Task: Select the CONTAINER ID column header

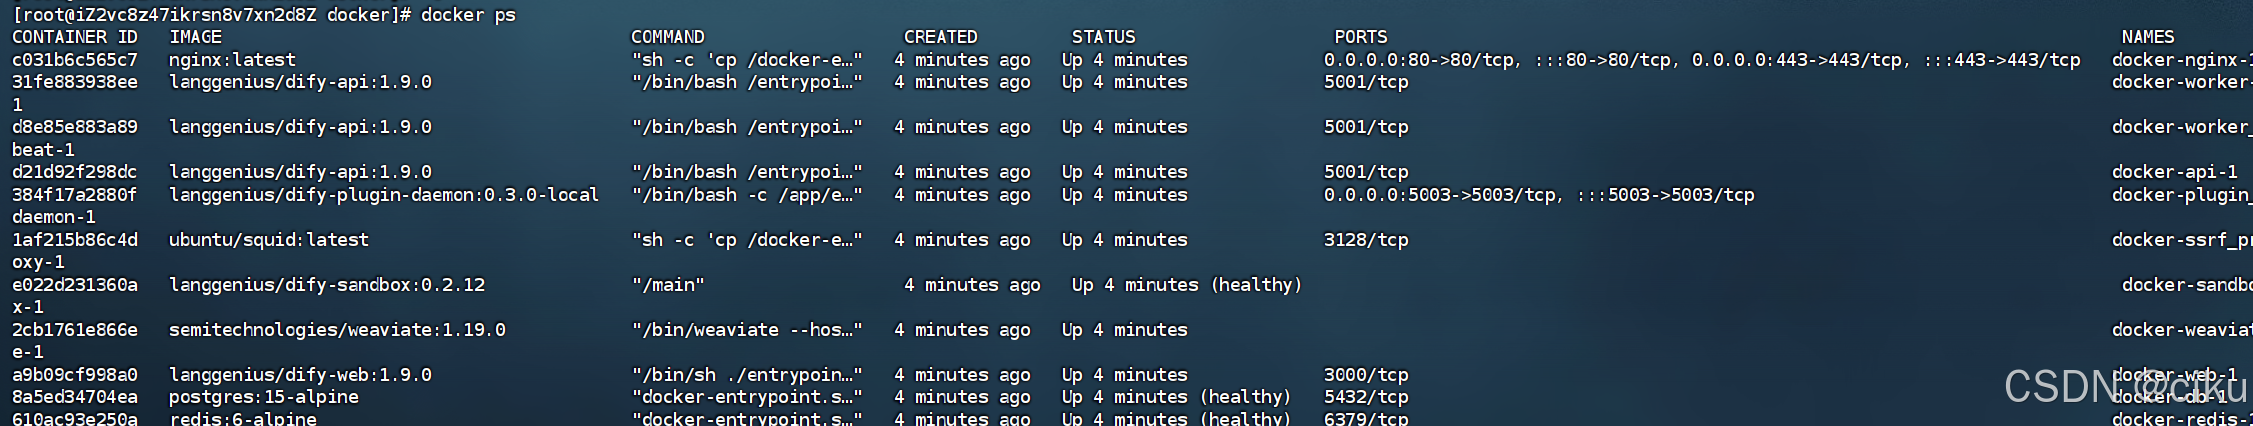Action: point(75,37)
